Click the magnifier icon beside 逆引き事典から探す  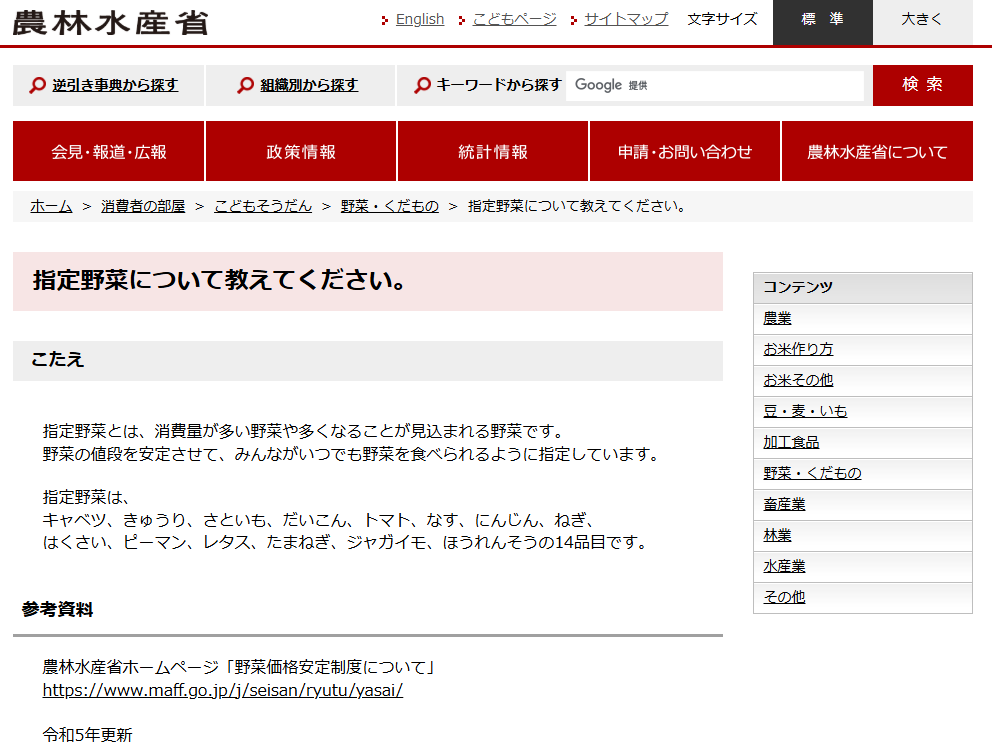click(x=37, y=85)
